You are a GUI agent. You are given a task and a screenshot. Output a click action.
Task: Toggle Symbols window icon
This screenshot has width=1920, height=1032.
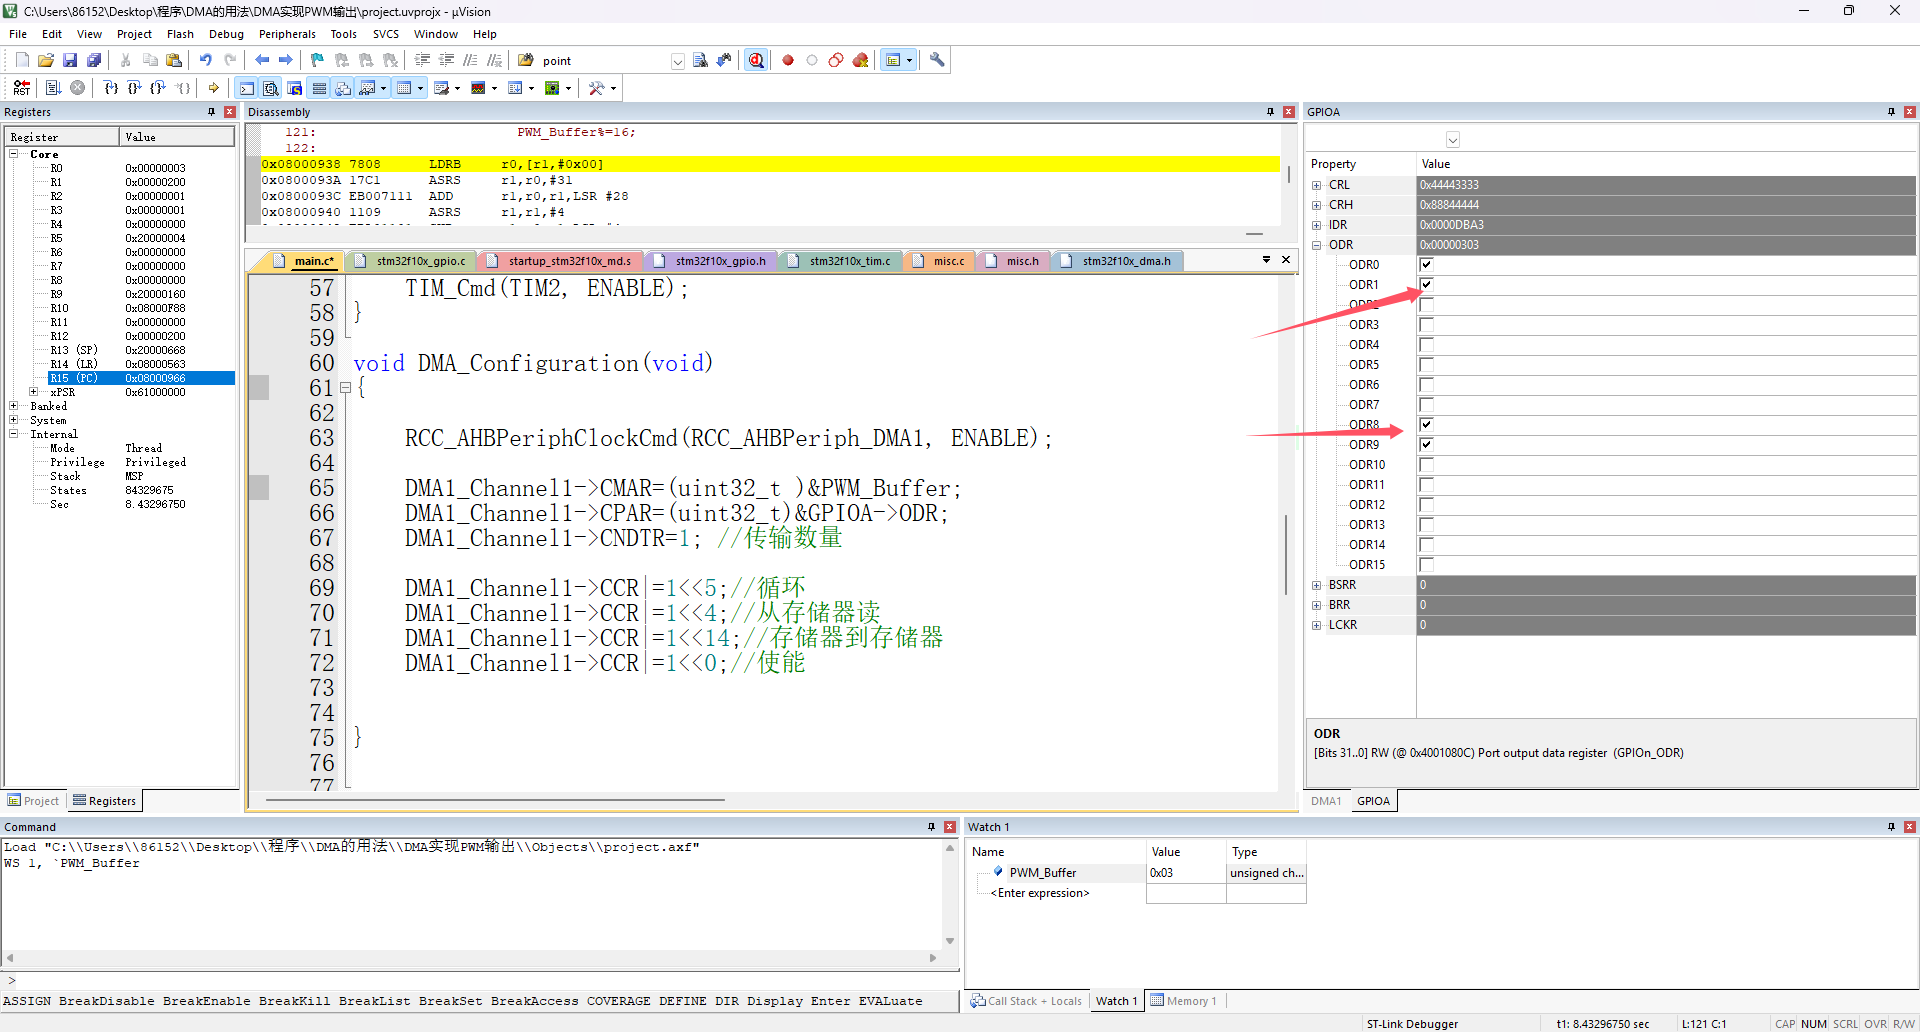coord(295,88)
